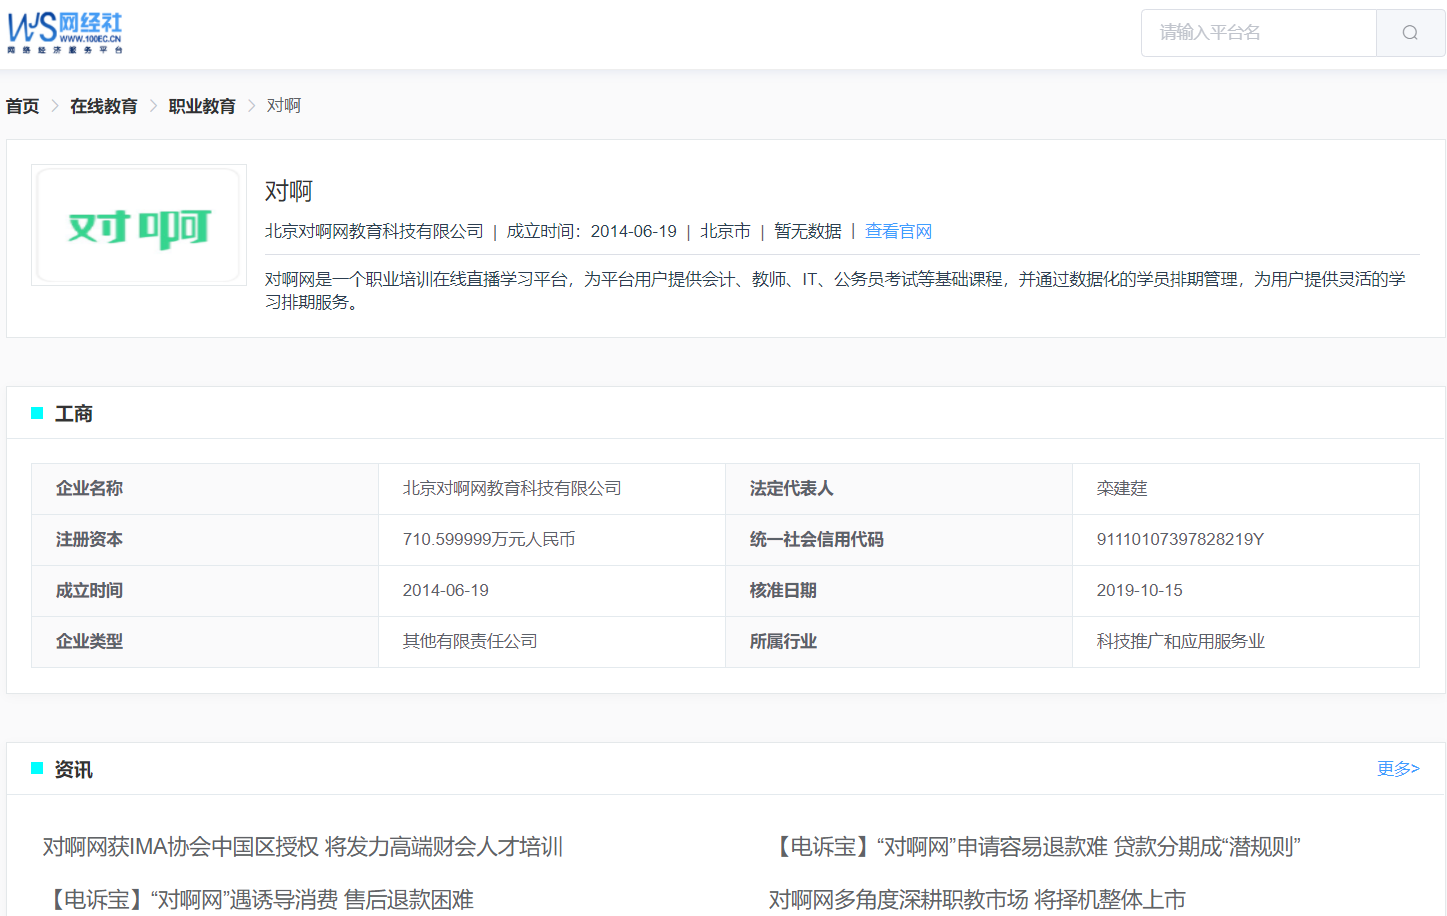
Task: Click 核准日期 table label
Action: tap(784, 590)
